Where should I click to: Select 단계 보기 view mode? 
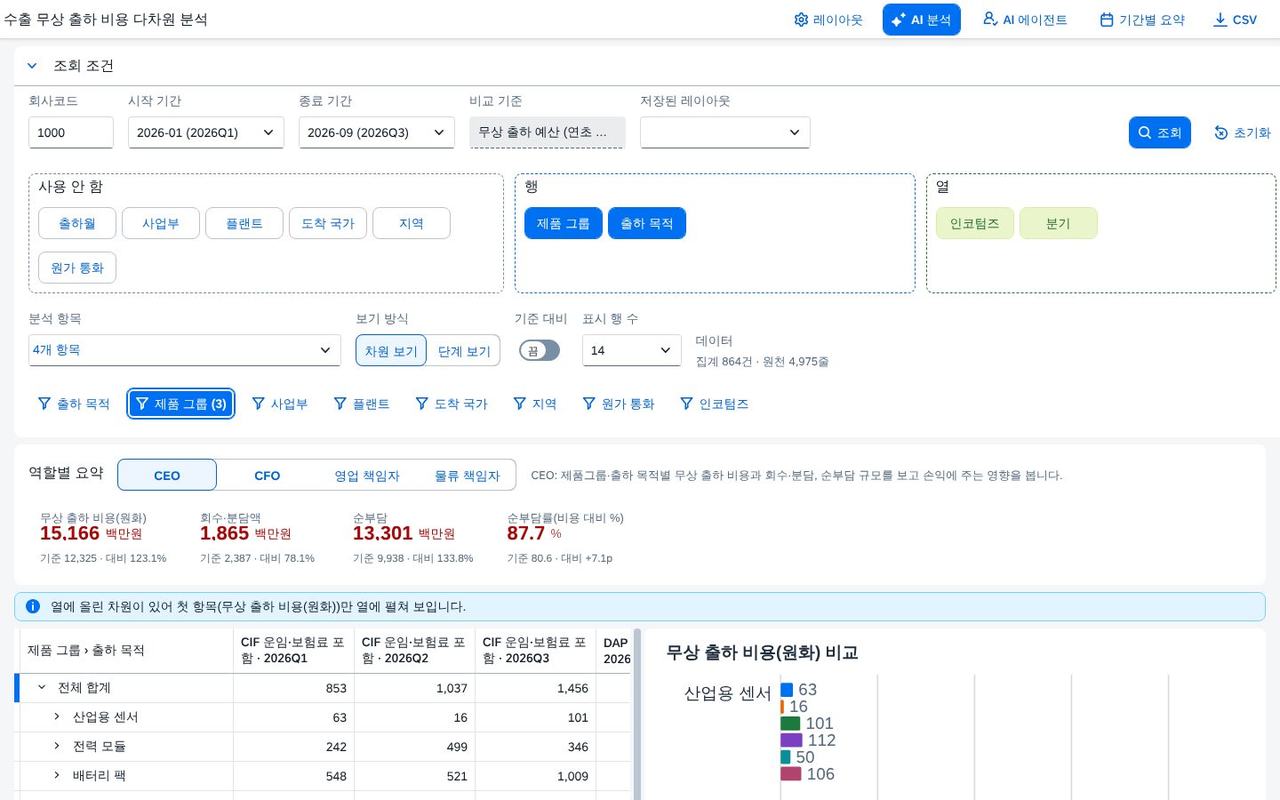(464, 351)
